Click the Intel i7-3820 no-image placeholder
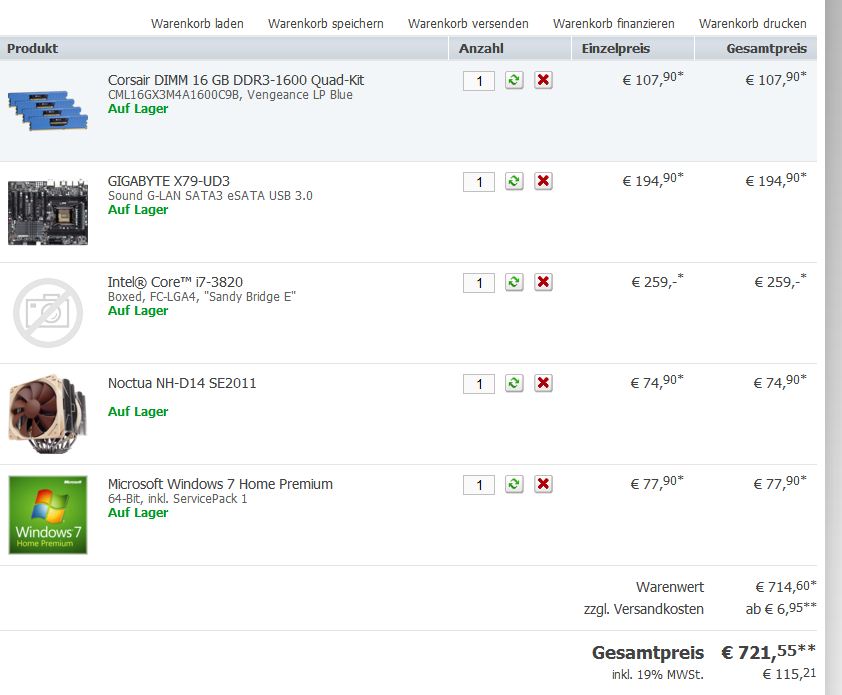Image resolution: width=842 pixels, height=695 pixels. [x=48, y=313]
